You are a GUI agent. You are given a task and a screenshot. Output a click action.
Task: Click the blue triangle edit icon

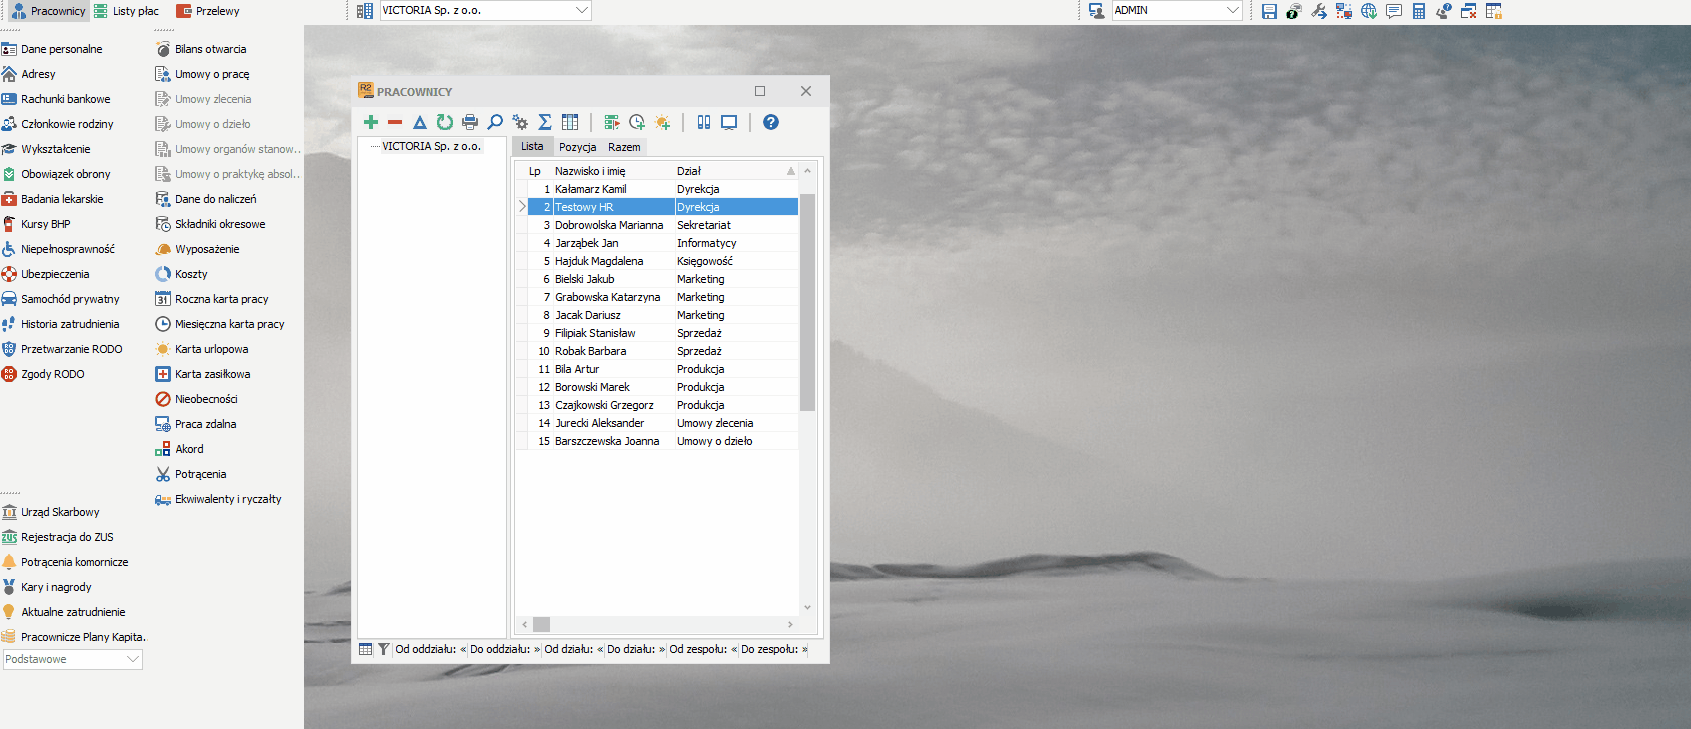click(420, 122)
